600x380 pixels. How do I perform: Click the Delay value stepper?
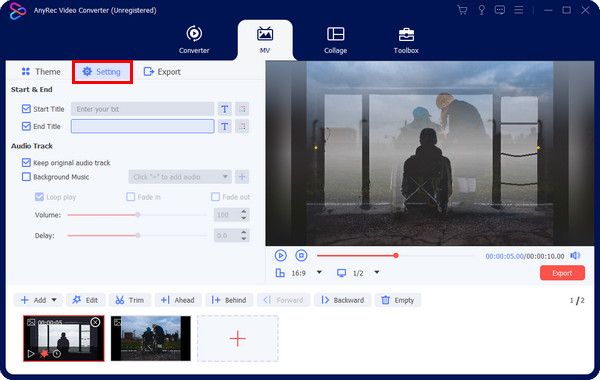[244, 235]
